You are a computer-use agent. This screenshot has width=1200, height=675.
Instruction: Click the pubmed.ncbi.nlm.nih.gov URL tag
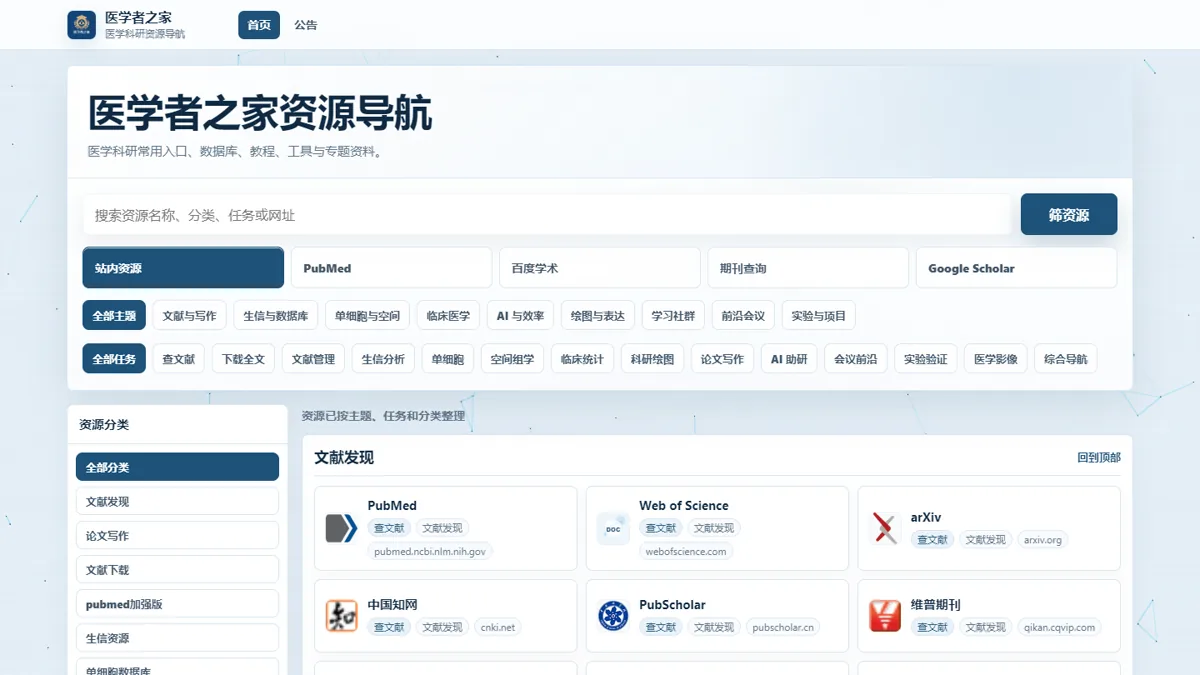(x=430, y=551)
